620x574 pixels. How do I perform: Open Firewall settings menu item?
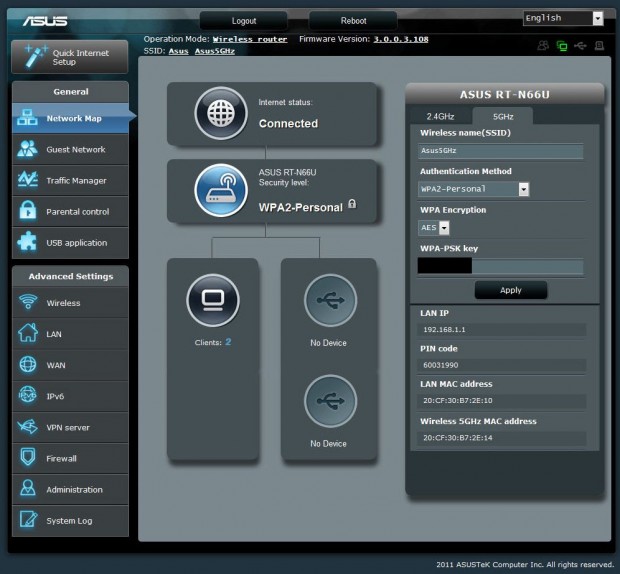coord(70,459)
